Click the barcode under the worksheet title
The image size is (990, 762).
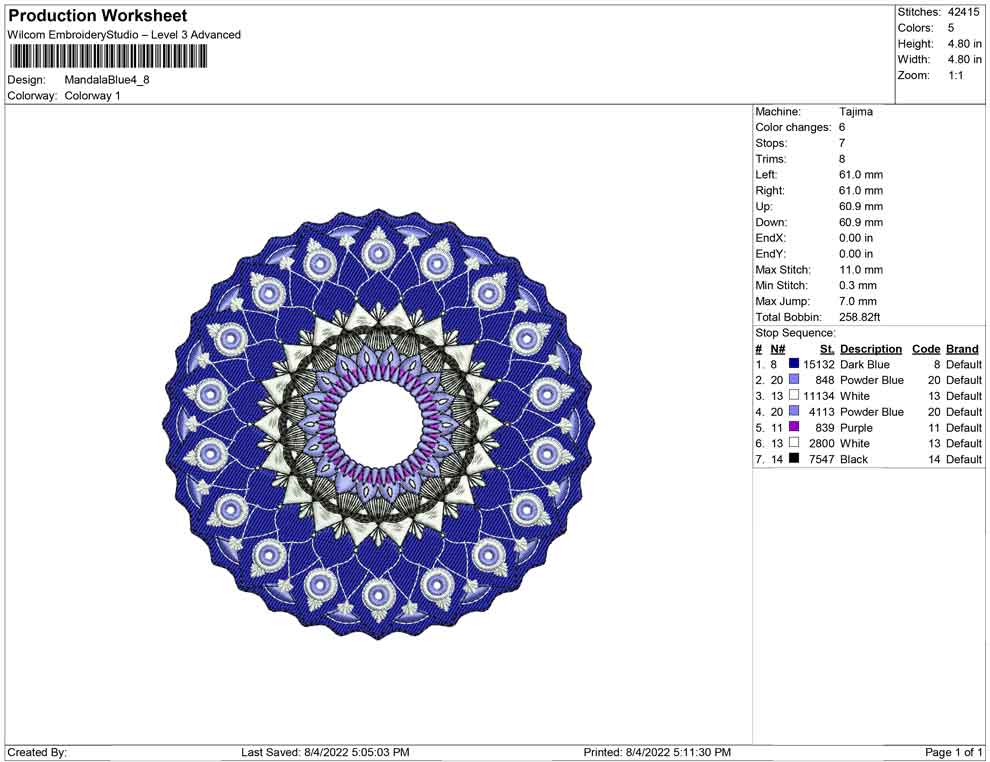107,57
